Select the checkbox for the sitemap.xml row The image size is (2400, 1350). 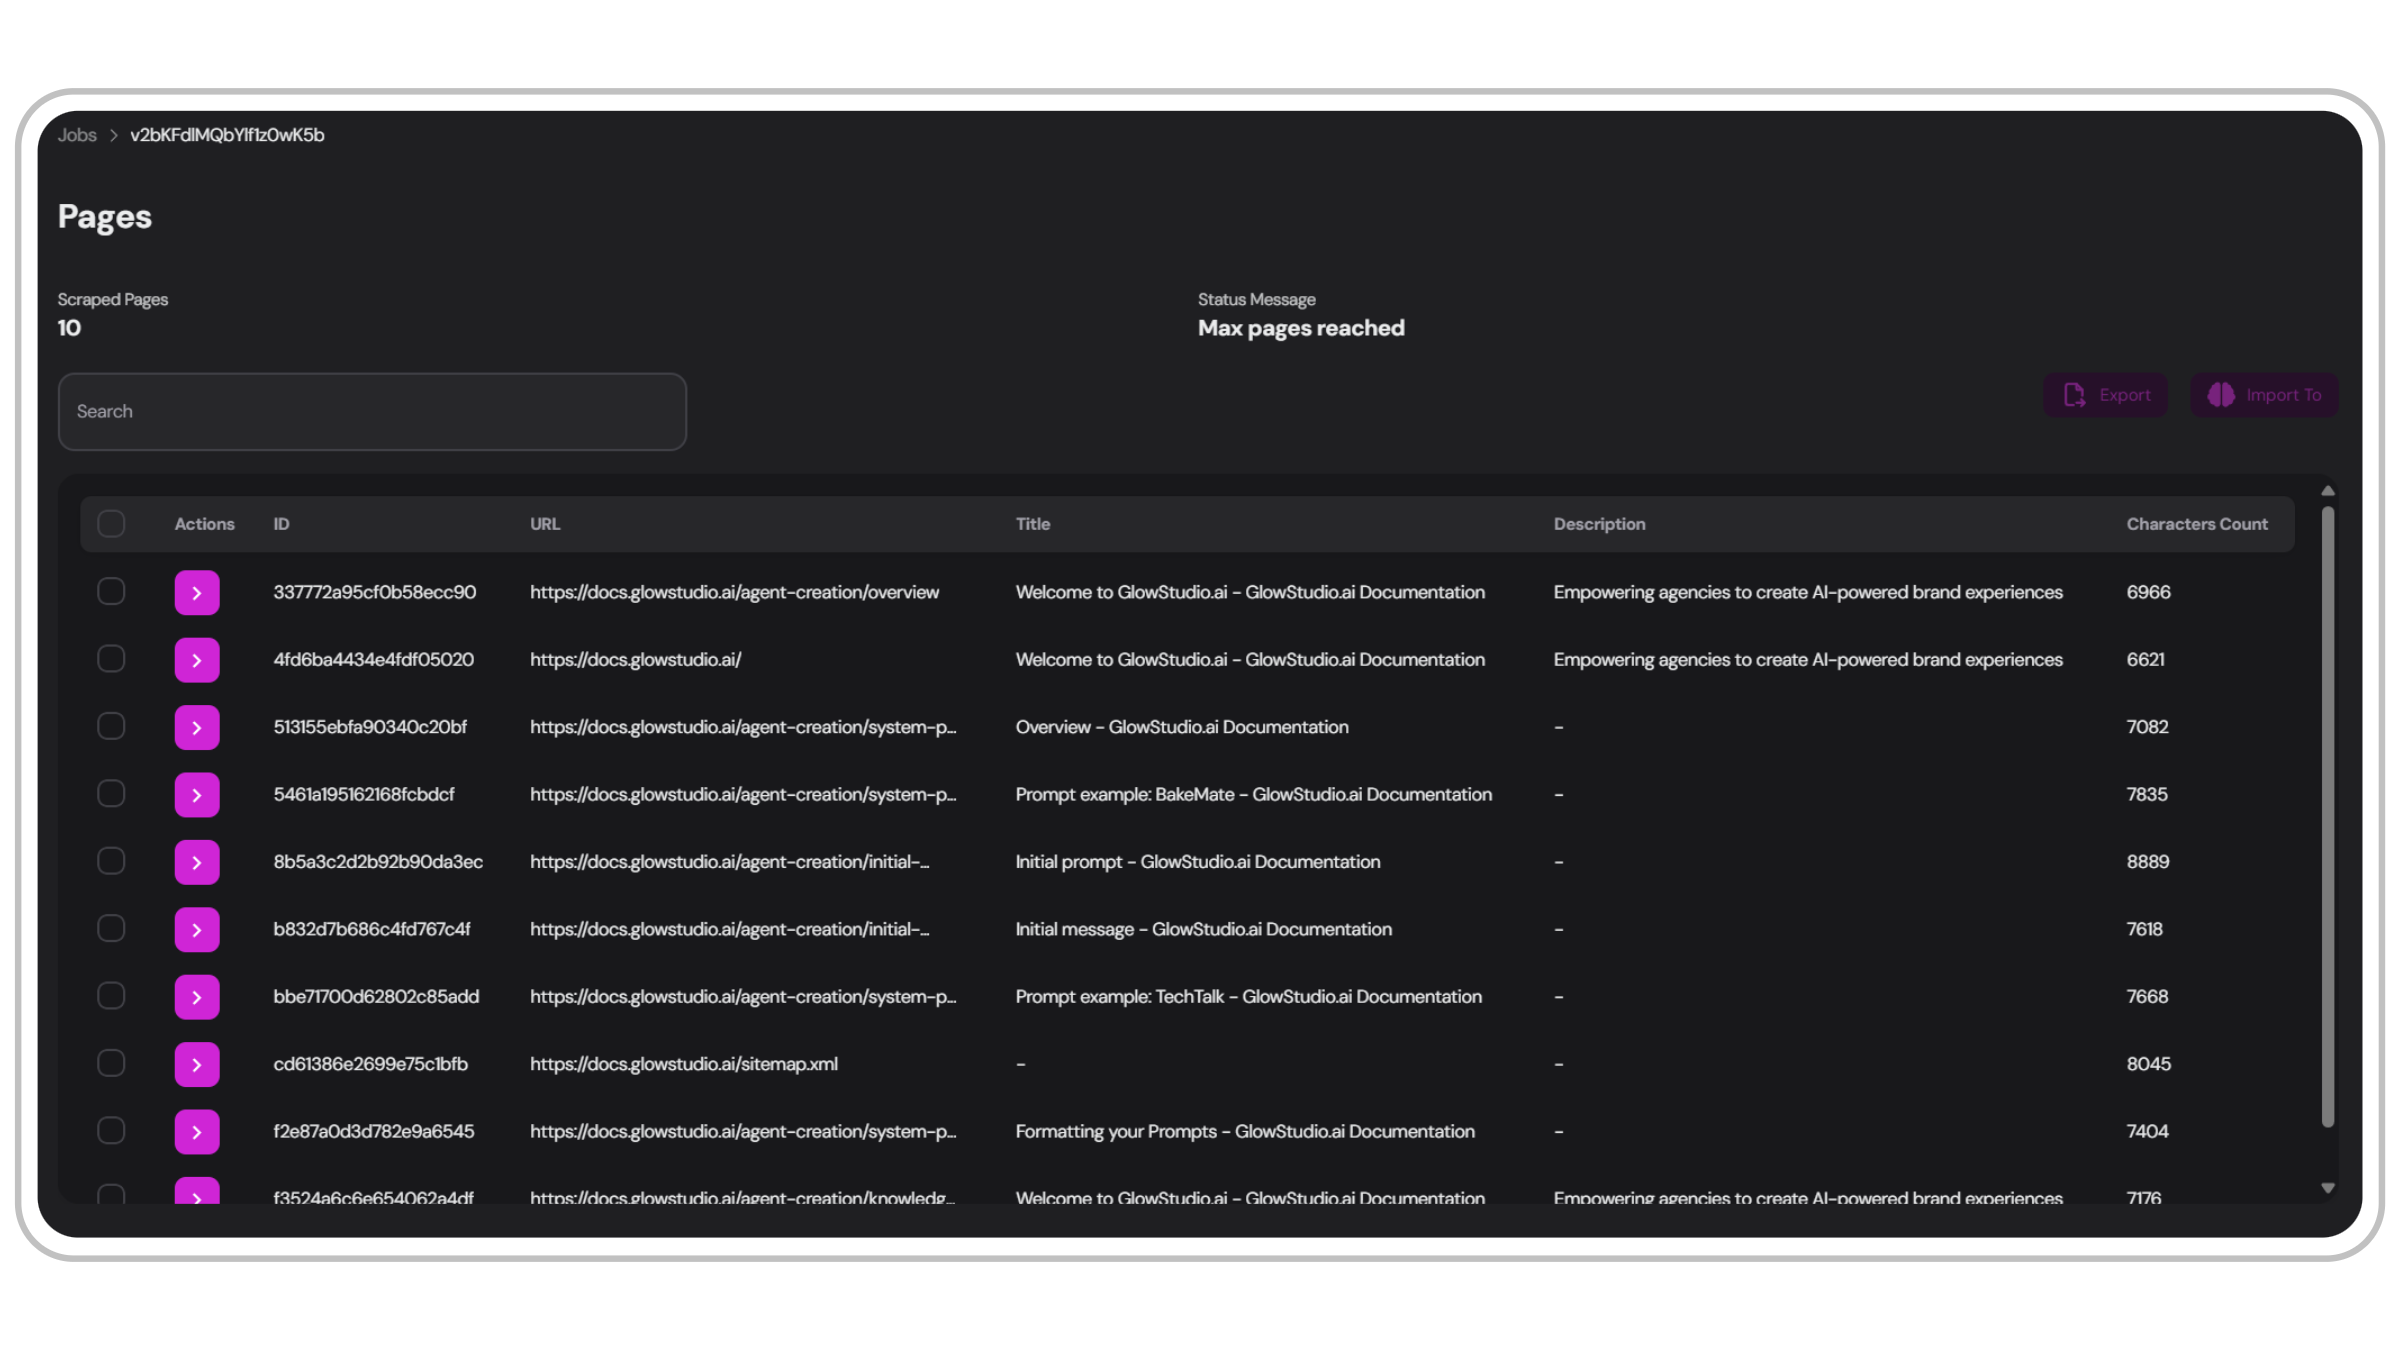coord(111,1064)
